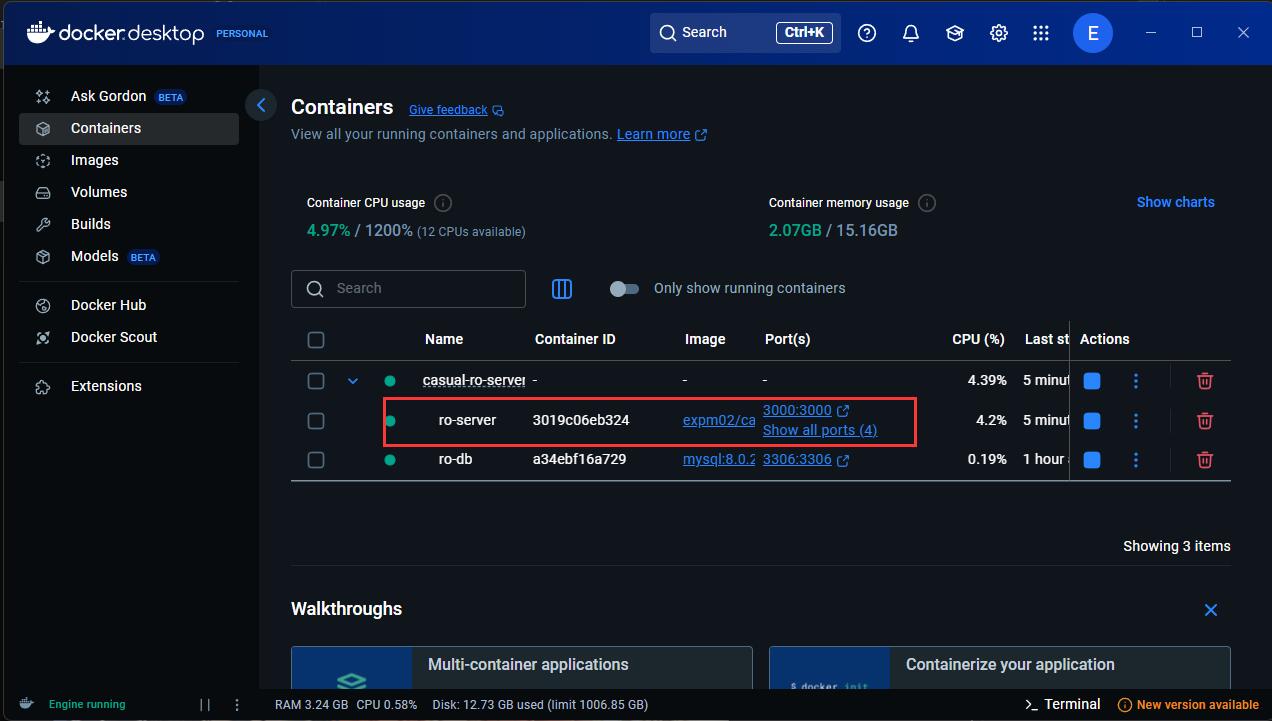Click the ro-db container name
This screenshot has width=1272, height=721.
coord(456,459)
